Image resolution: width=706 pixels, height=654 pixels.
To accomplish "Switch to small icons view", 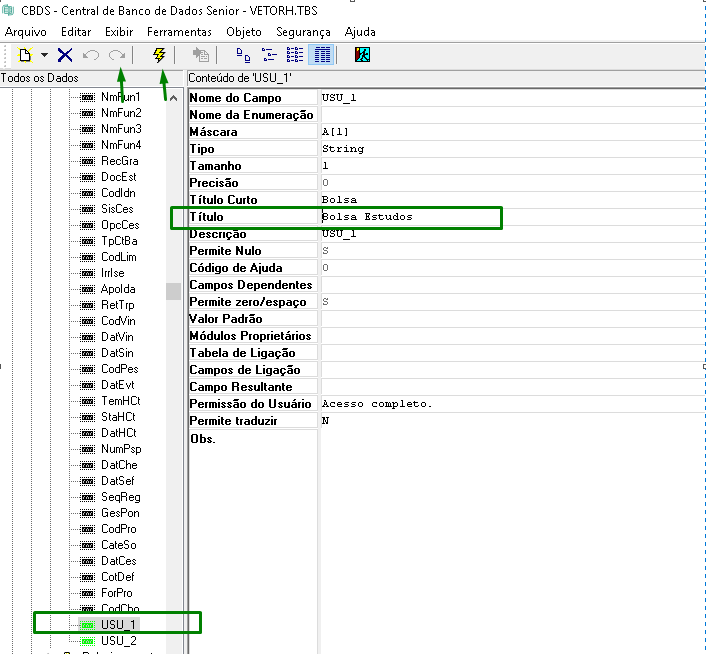I will [269, 56].
